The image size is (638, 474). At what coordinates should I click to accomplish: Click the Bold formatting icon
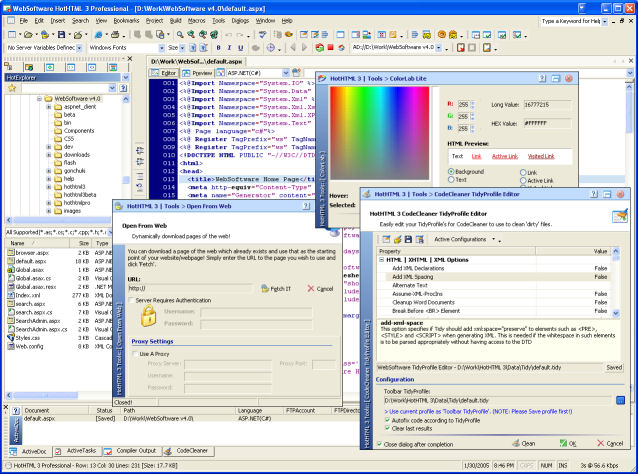(218, 48)
